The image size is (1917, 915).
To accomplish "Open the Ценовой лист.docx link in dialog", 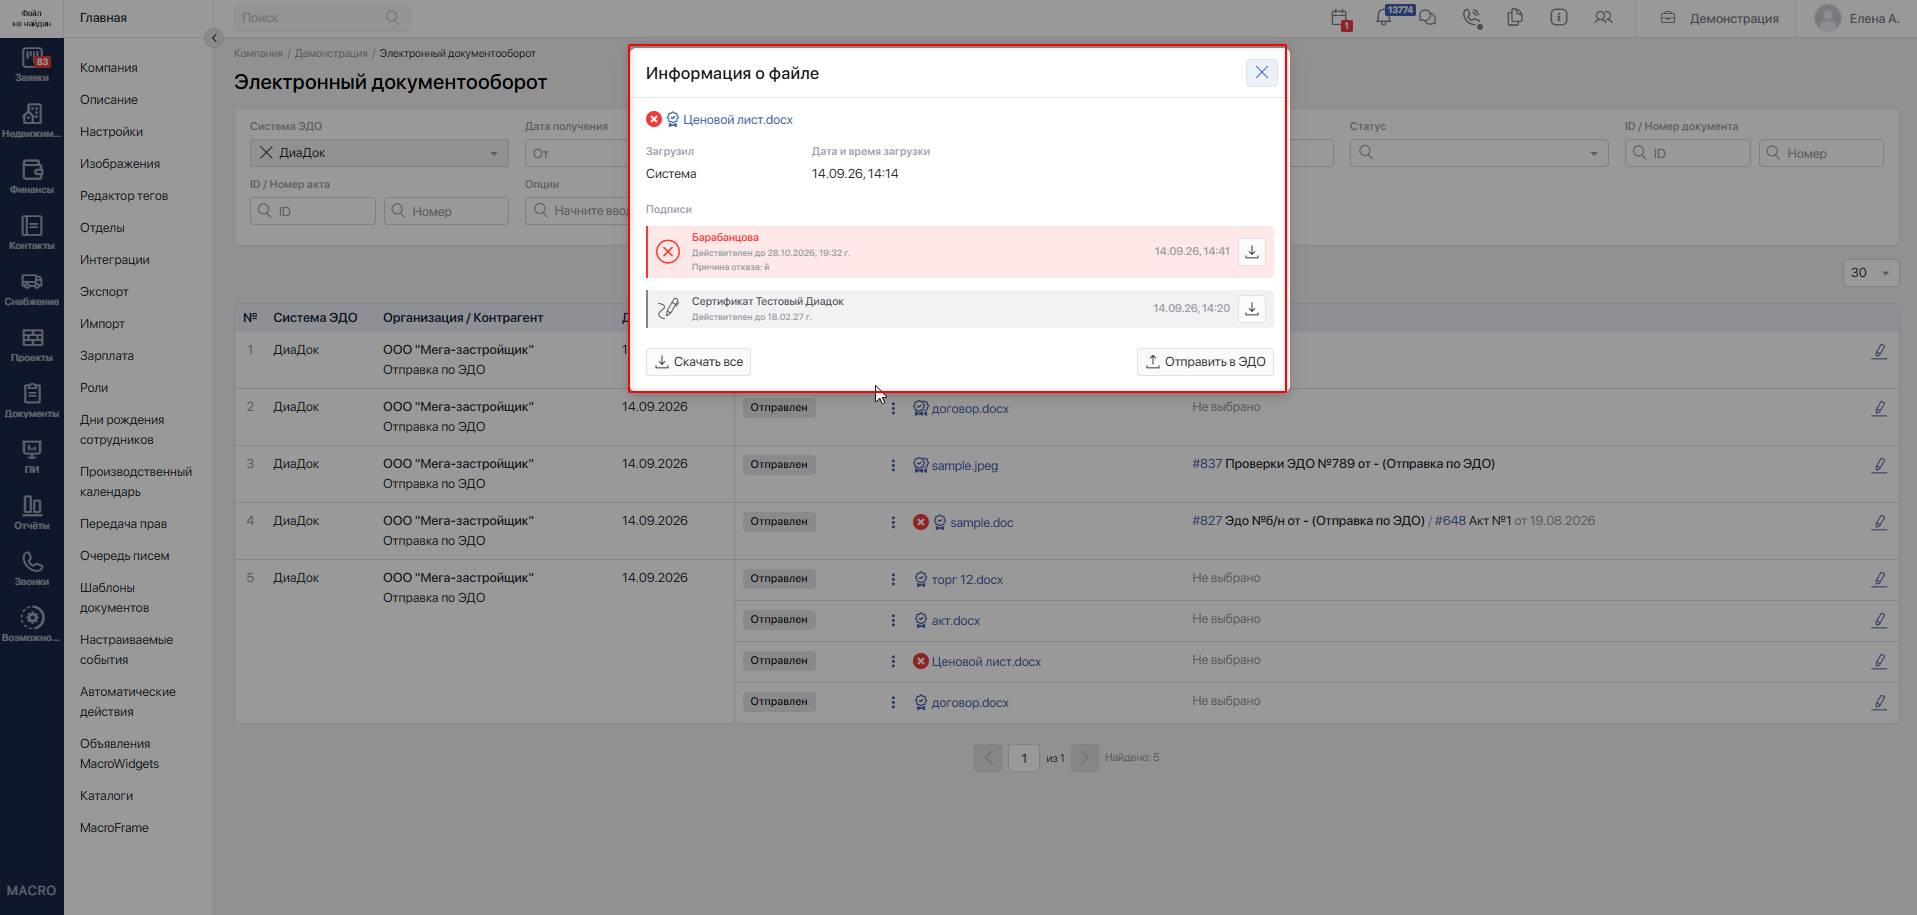I will [x=738, y=120].
